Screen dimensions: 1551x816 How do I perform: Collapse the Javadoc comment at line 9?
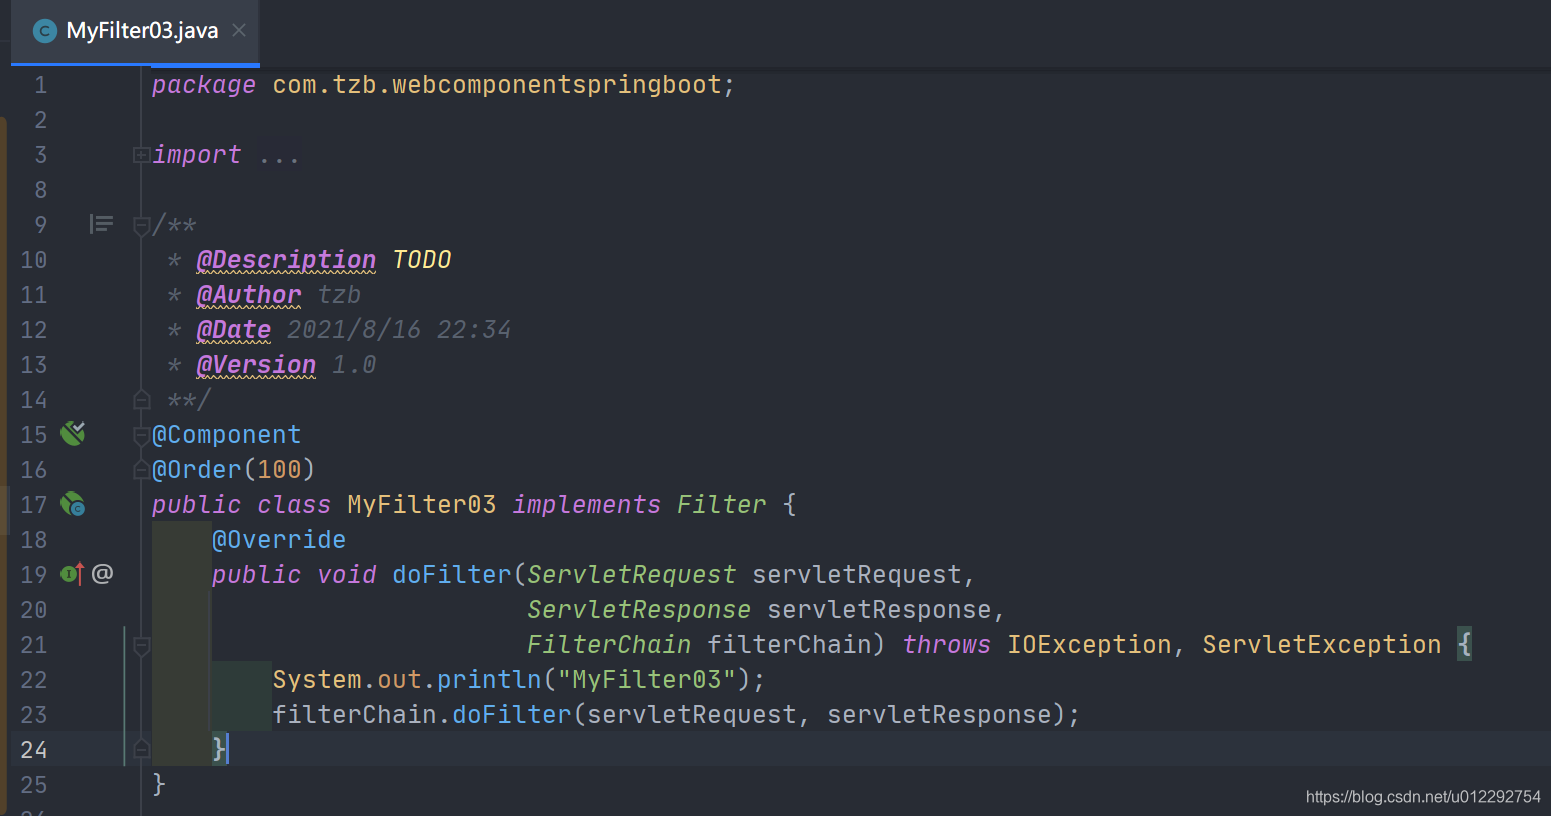coord(141,225)
